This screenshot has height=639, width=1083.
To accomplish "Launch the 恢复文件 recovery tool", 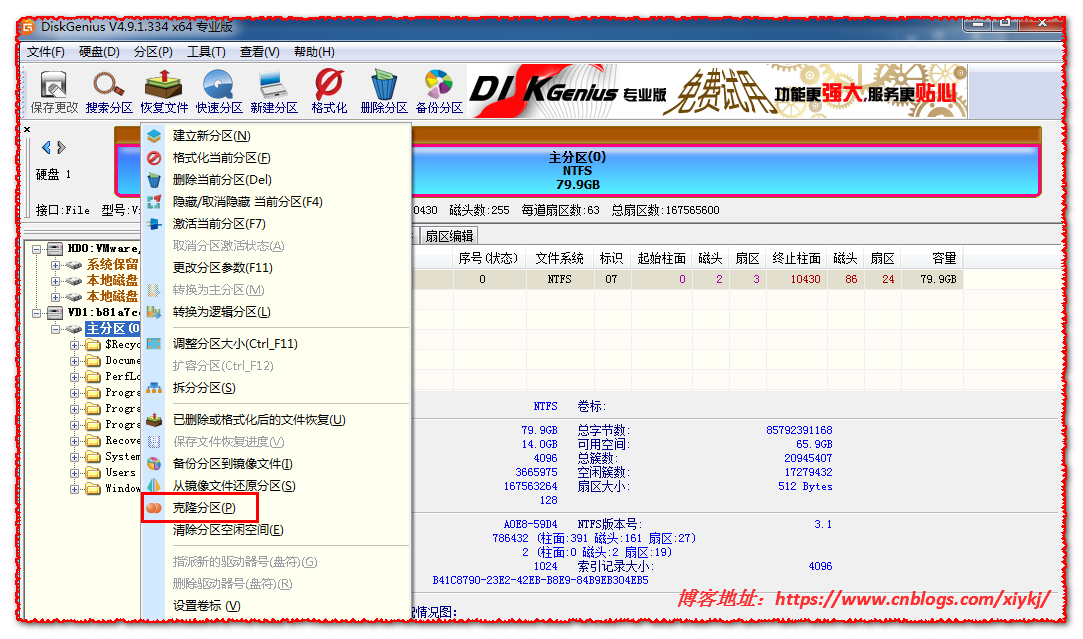I will coord(164,92).
